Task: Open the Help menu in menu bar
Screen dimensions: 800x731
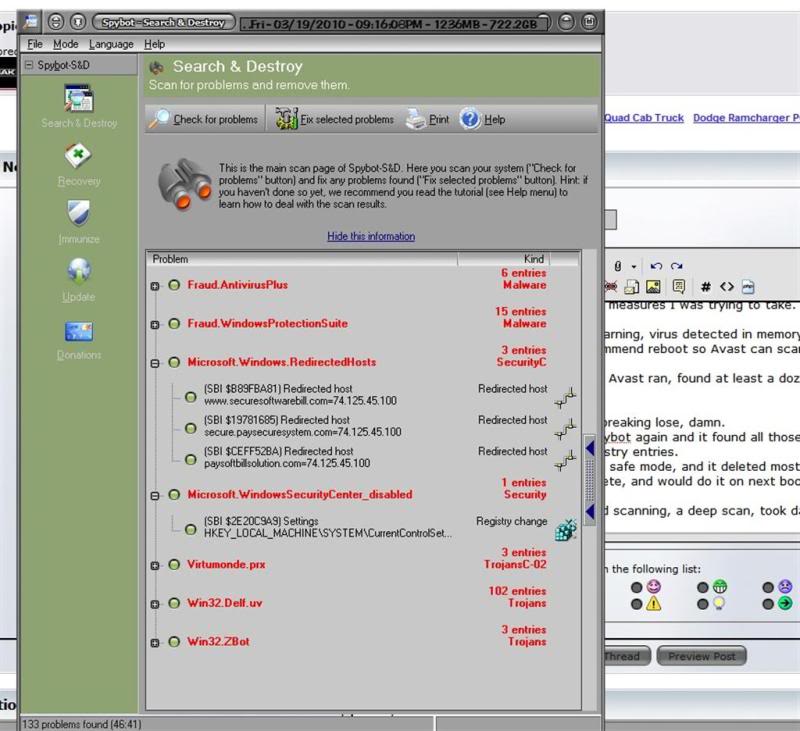Action: (x=154, y=44)
